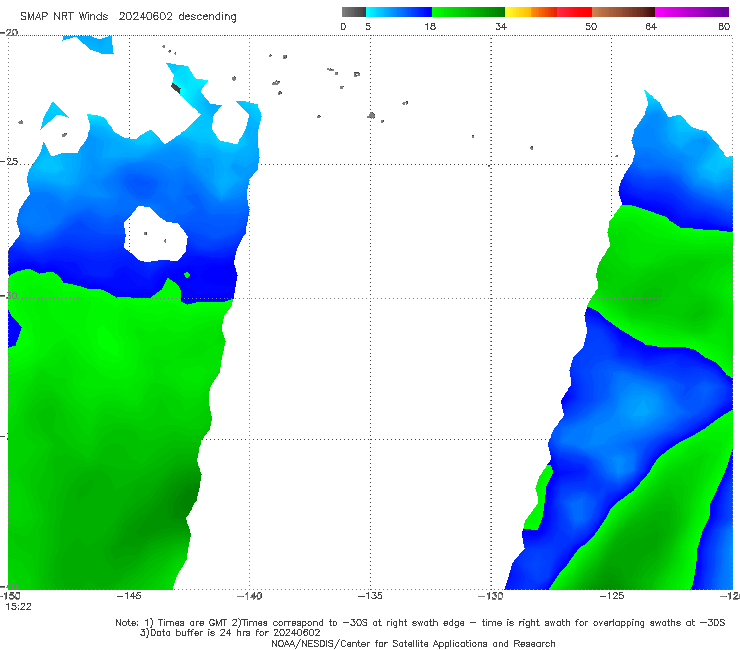The height and width of the screenshot is (650, 740).
Task: Click the small green patch below the white gap
Action: (x=187, y=275)
